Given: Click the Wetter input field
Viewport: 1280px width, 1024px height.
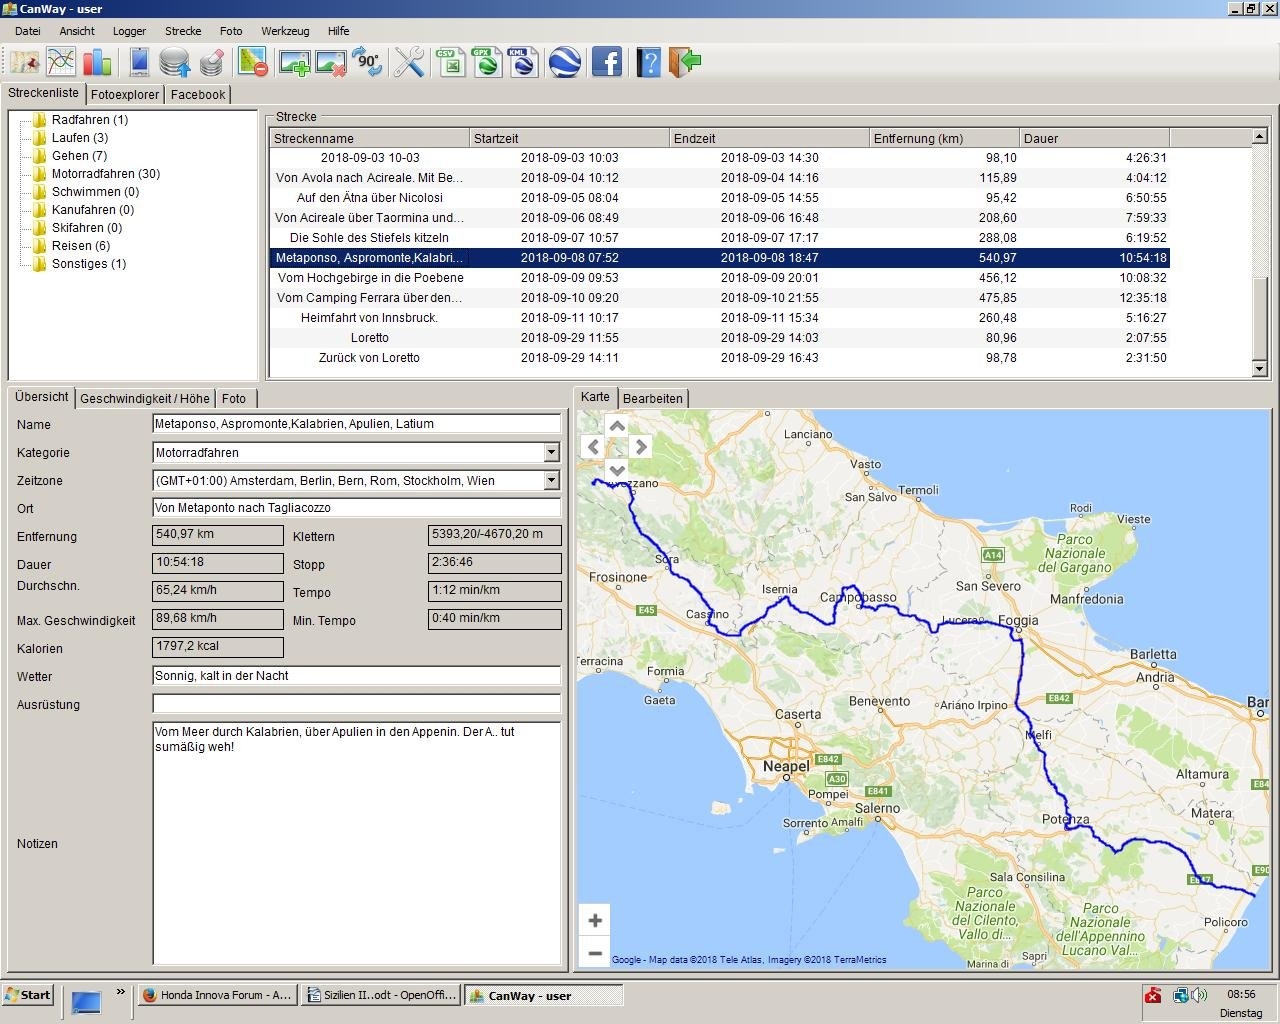Looking at the screenshot, I should [356, 676].
